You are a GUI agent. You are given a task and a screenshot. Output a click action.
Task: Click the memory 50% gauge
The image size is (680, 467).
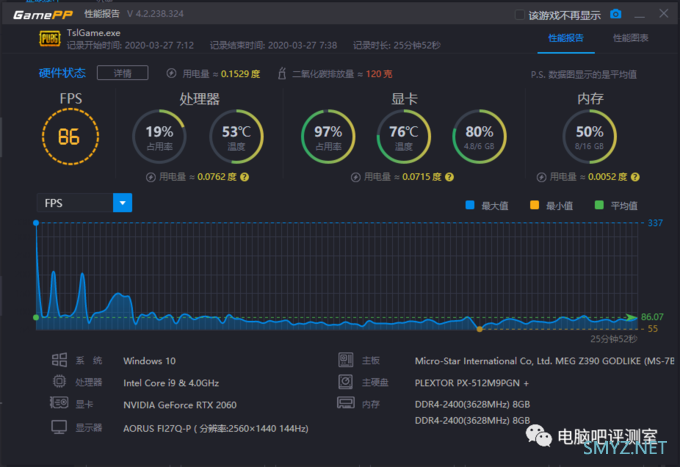(x=590, y=137)
